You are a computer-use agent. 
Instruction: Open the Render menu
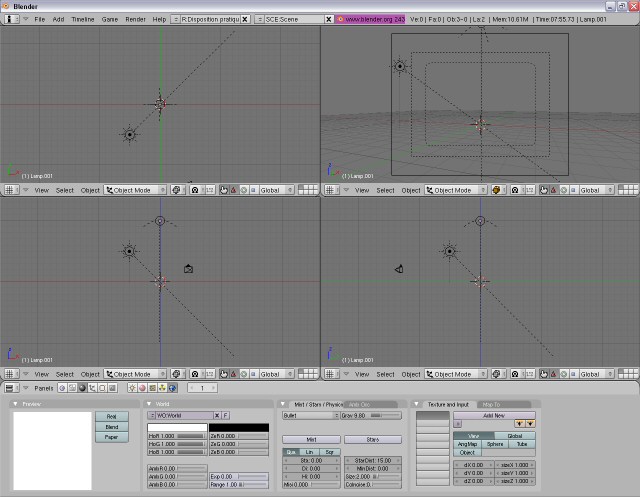pos(135,19)
